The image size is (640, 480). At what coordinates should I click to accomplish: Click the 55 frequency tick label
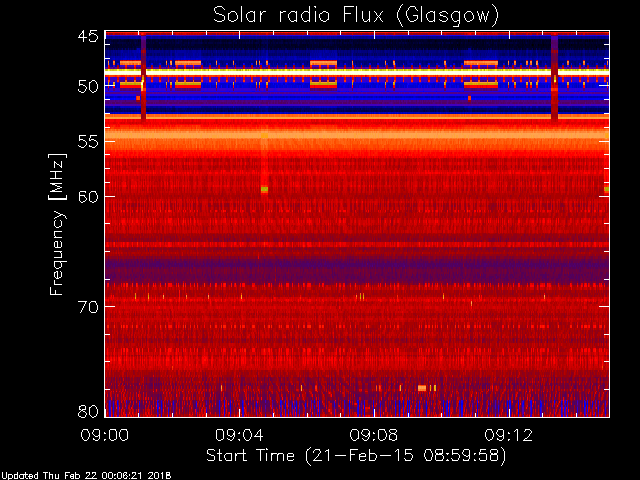pos(88,142)
